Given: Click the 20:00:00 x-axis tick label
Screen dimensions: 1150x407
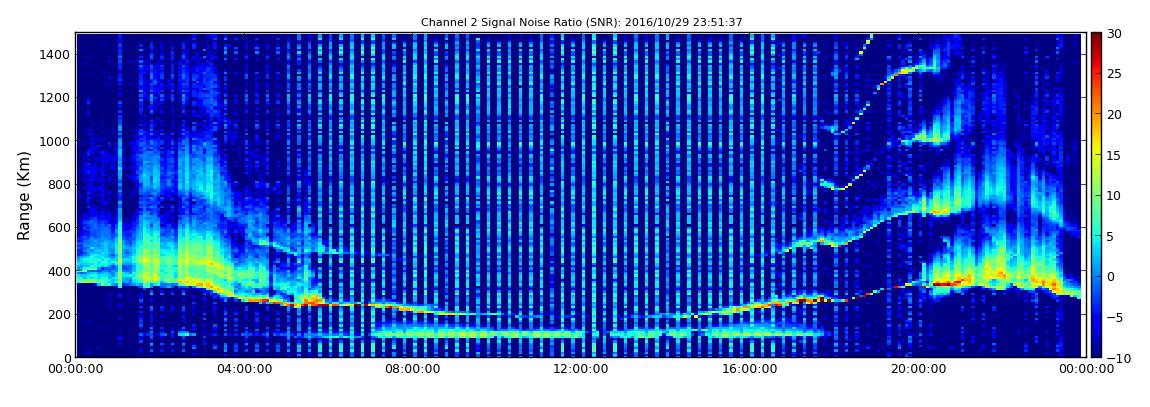Looking at the screenshot, I should (x=916, y=370).
